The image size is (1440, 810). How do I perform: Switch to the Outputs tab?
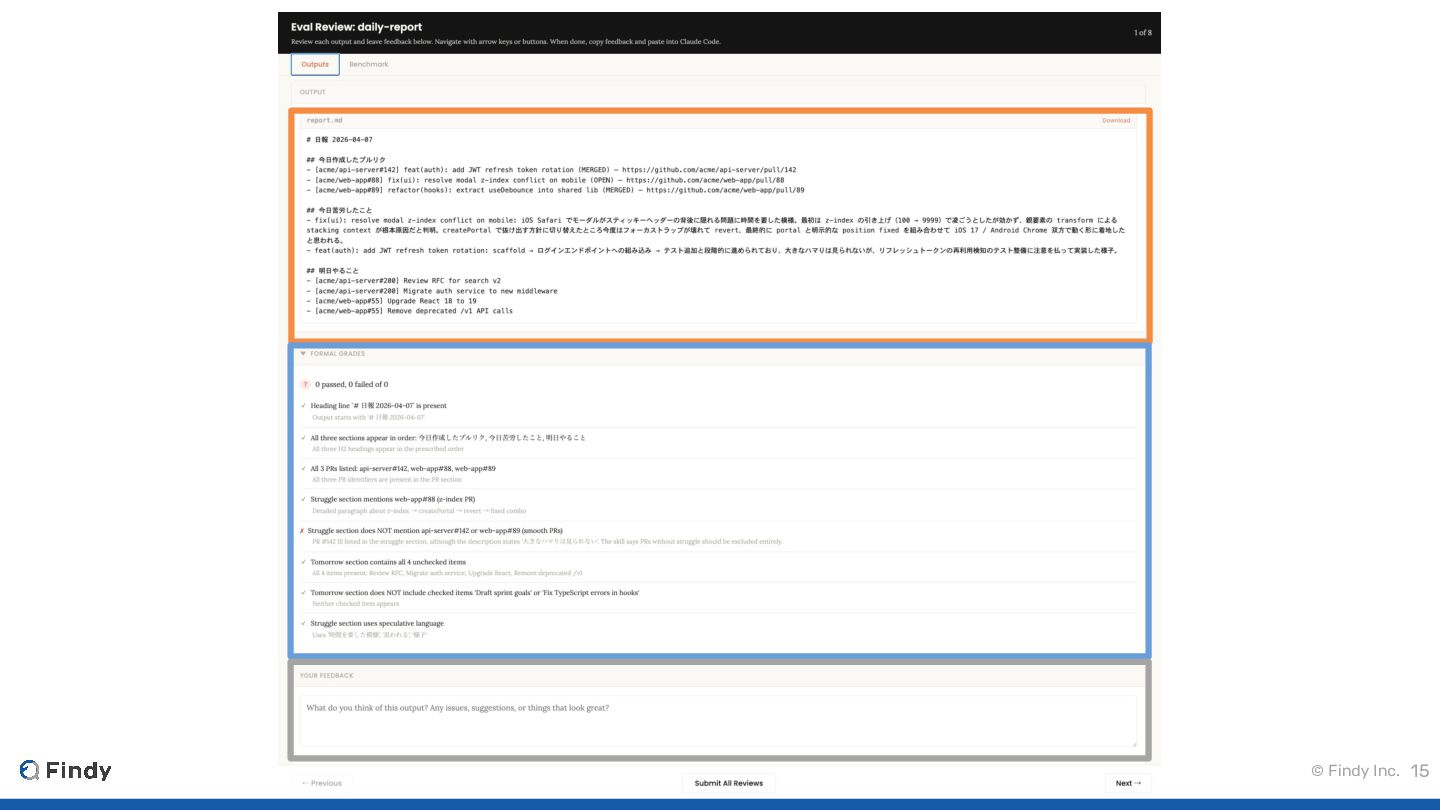315,64
